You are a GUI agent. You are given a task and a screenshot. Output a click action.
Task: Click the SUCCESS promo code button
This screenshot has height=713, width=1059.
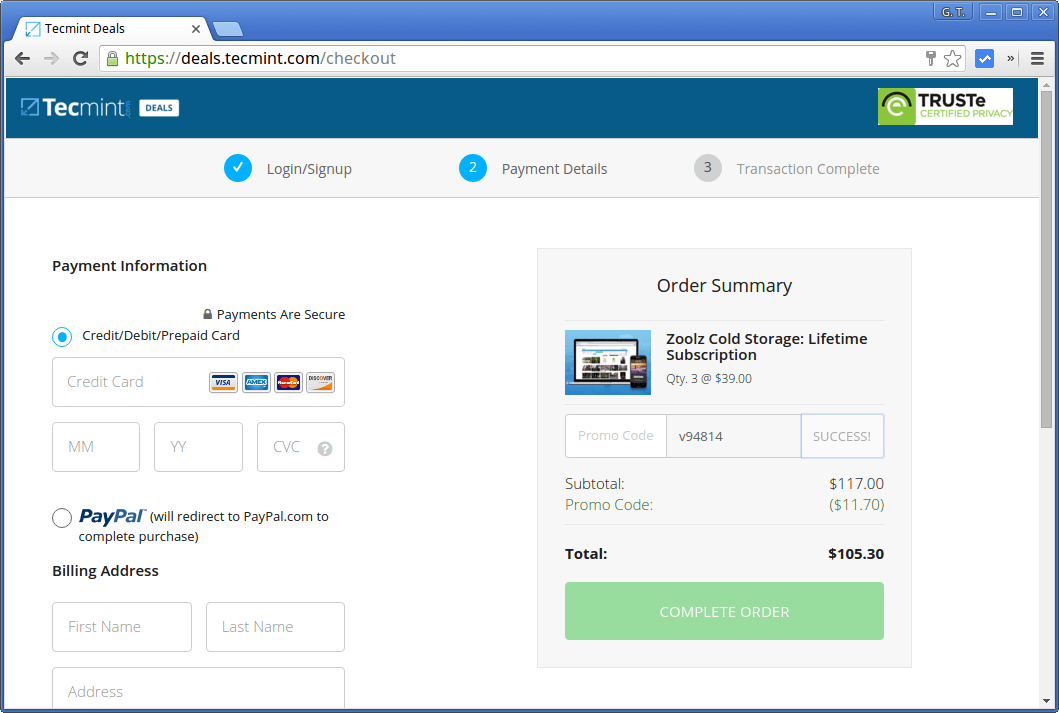tap(842, 435)
